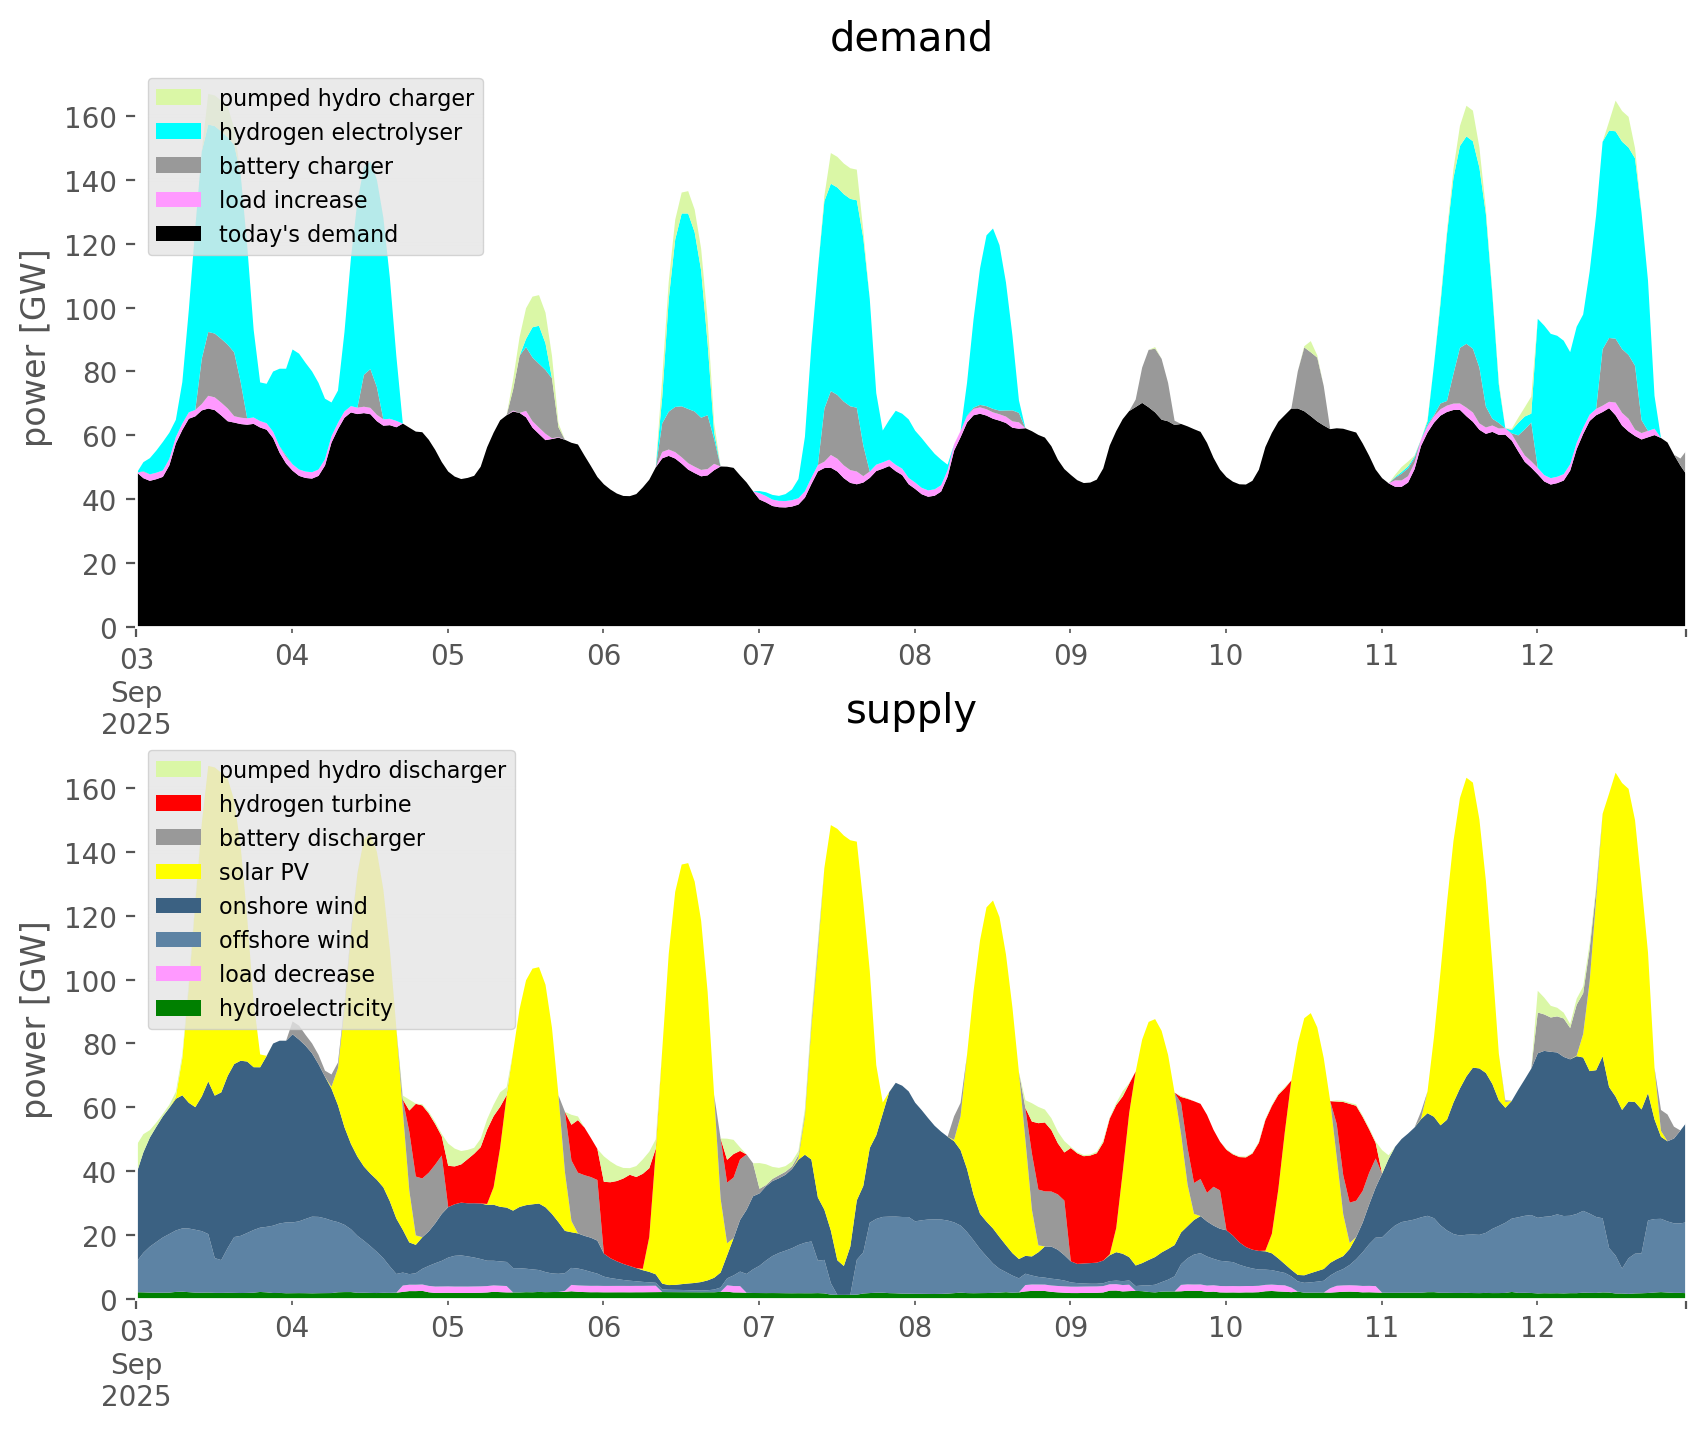Viewport: 1706px width, 1431px height.
Task: Click the 'demand' chart title
Action: click(910, 38)
